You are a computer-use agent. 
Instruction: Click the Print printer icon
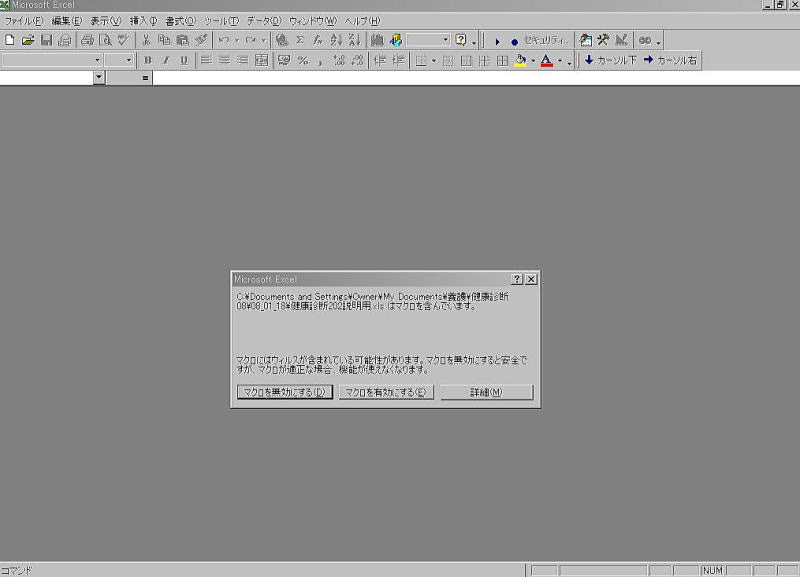(87, 40)
